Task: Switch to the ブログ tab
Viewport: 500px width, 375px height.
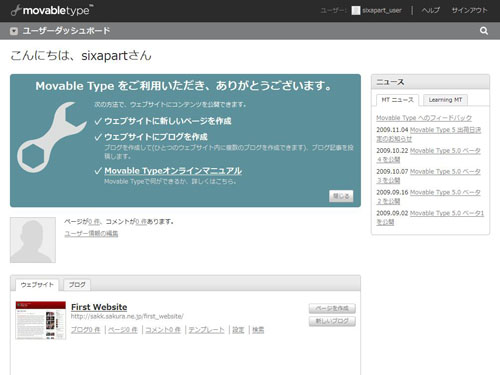Action: pyautogui.click(x=77, y=285)
